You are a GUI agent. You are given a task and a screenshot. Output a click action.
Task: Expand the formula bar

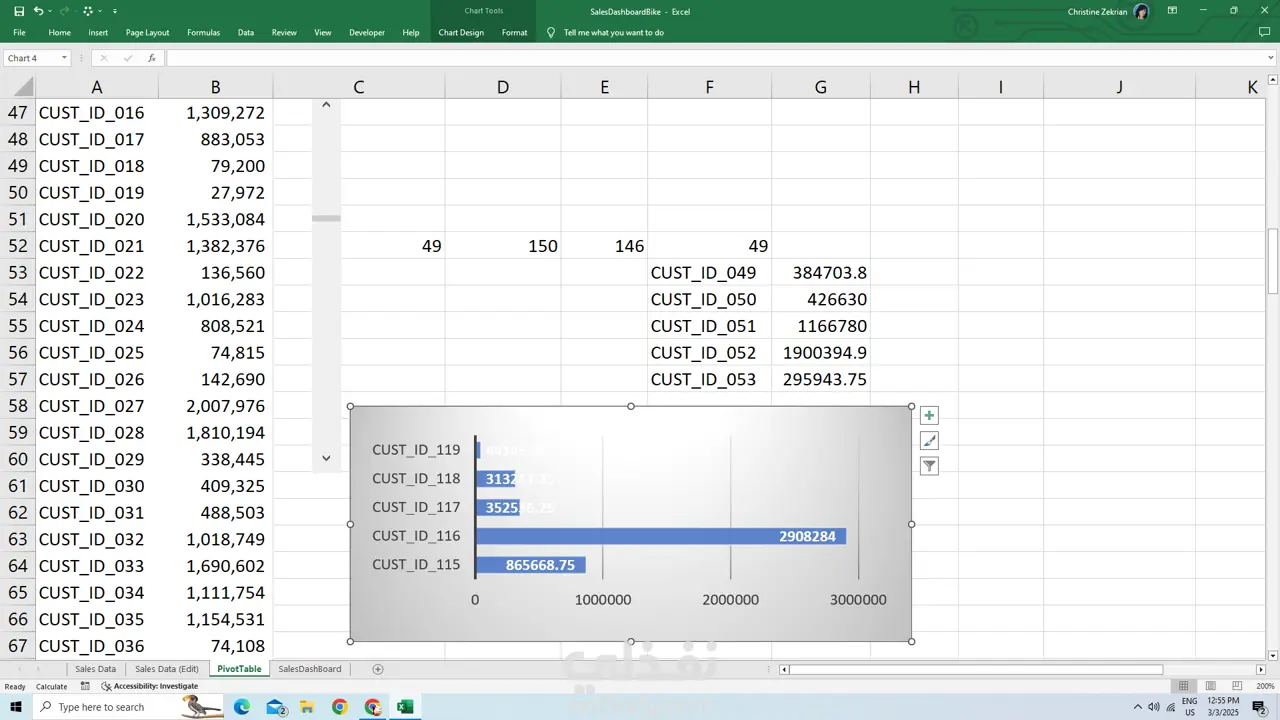(1271, 58)
